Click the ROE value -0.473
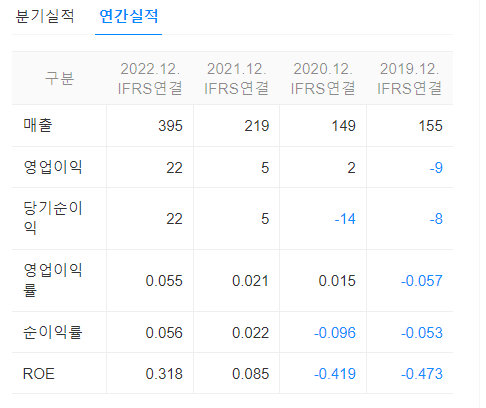This screenshot has width=486, height=408. [422, 374]
